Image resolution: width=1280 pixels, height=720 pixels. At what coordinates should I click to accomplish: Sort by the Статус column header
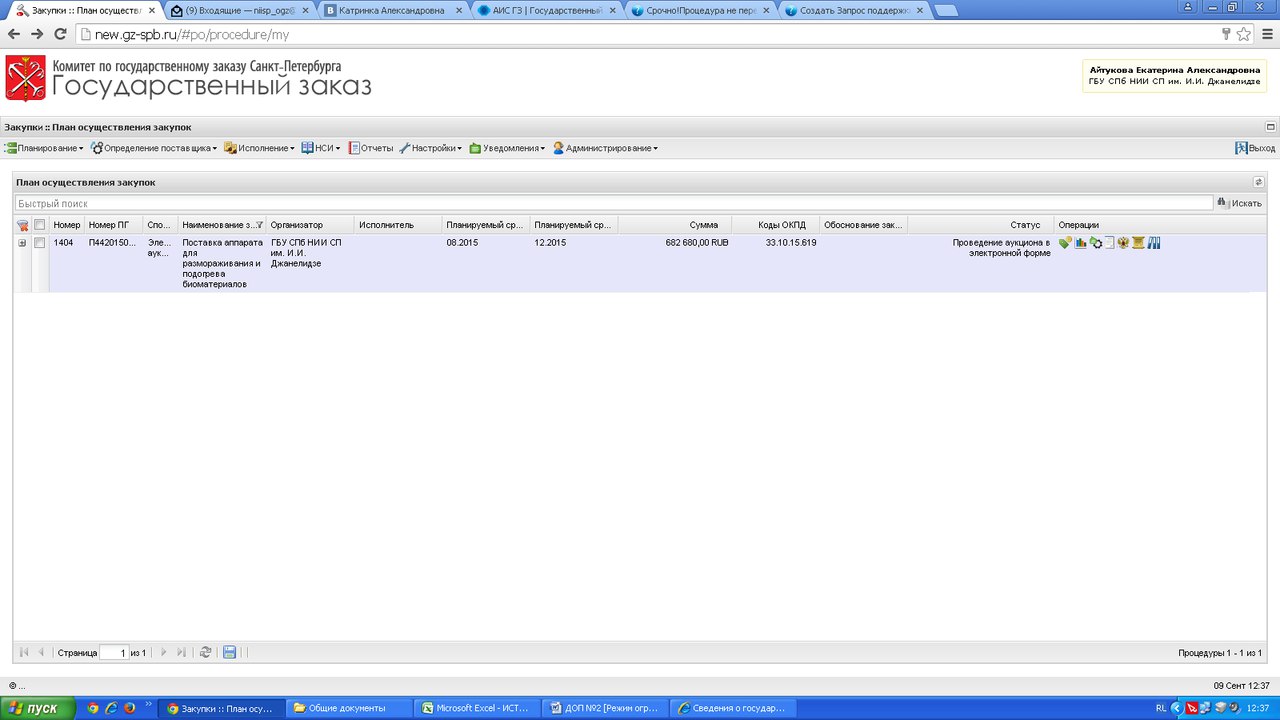980,225
